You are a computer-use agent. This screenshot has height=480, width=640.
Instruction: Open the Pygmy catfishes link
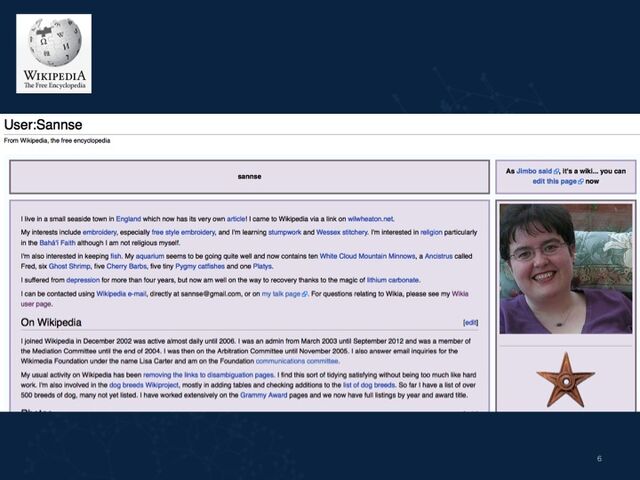pyautogui.click(x=200, y=266)
